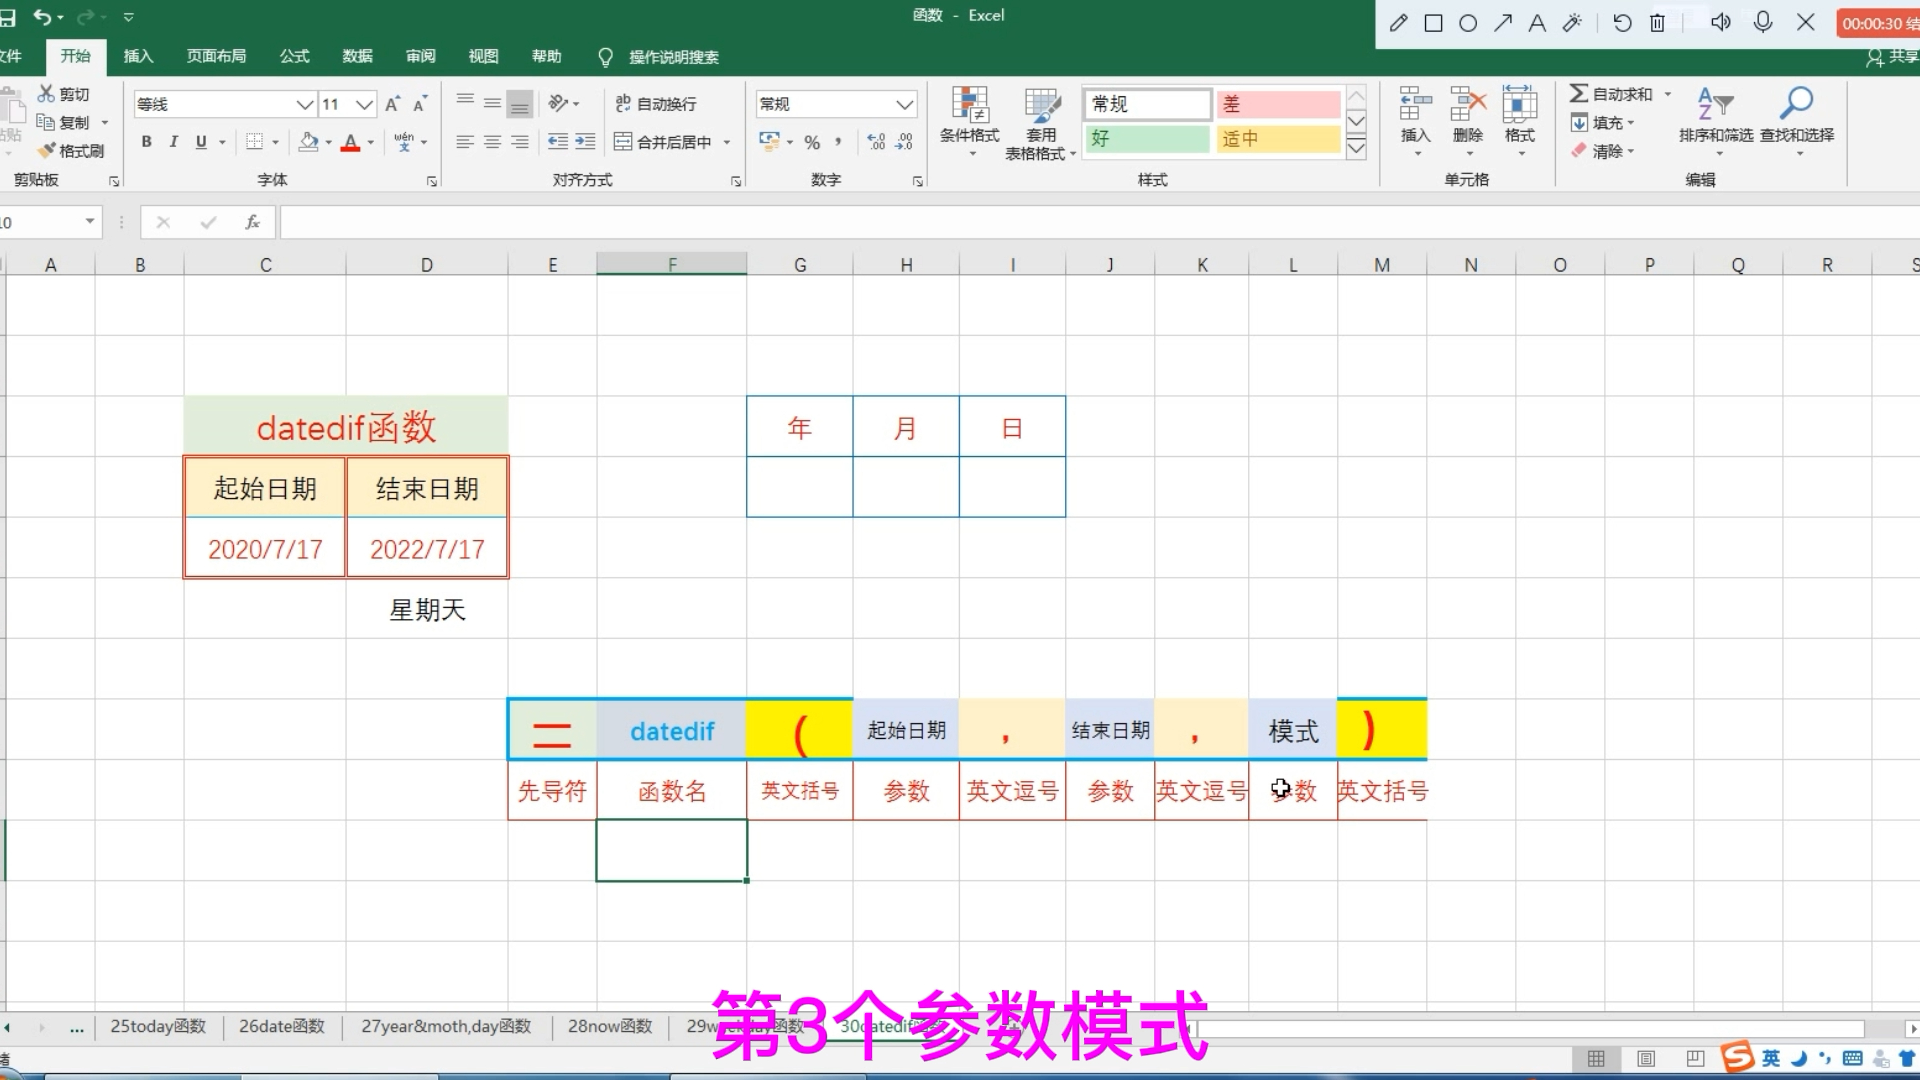Toggle bold formatting
1920x1080 pixels.
tap(147, 142)
